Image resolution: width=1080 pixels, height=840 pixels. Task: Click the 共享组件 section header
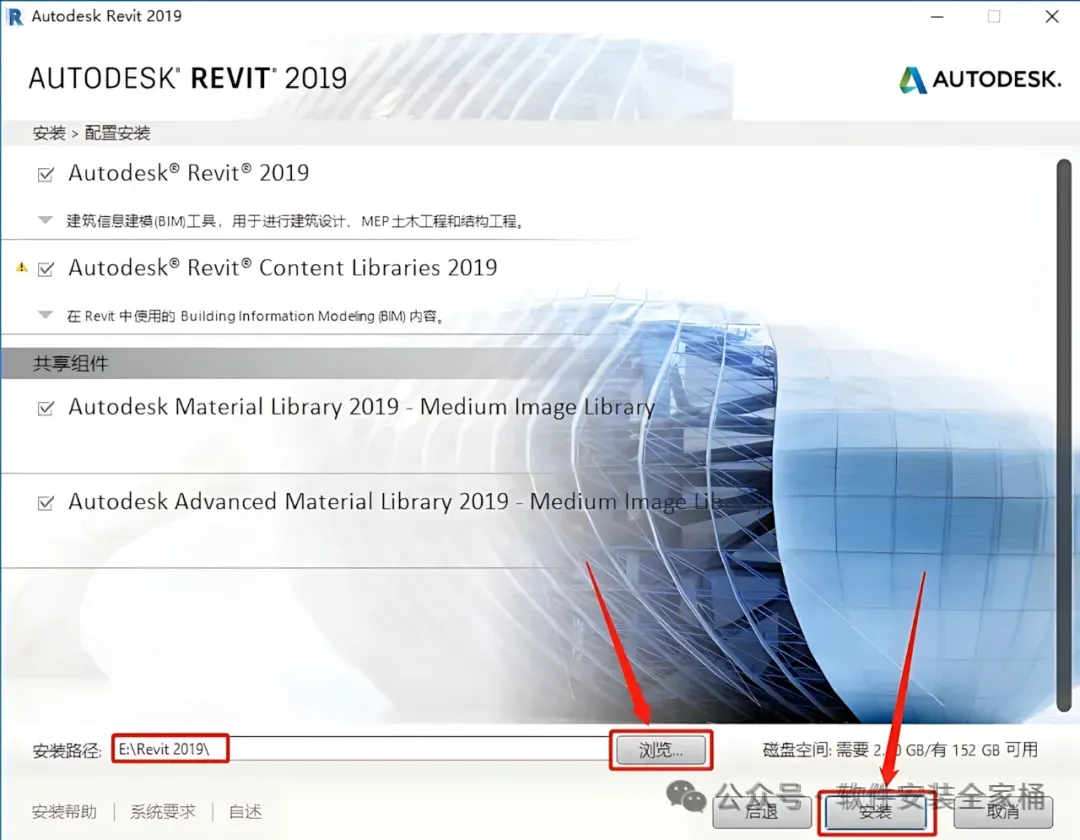(70, 364)
